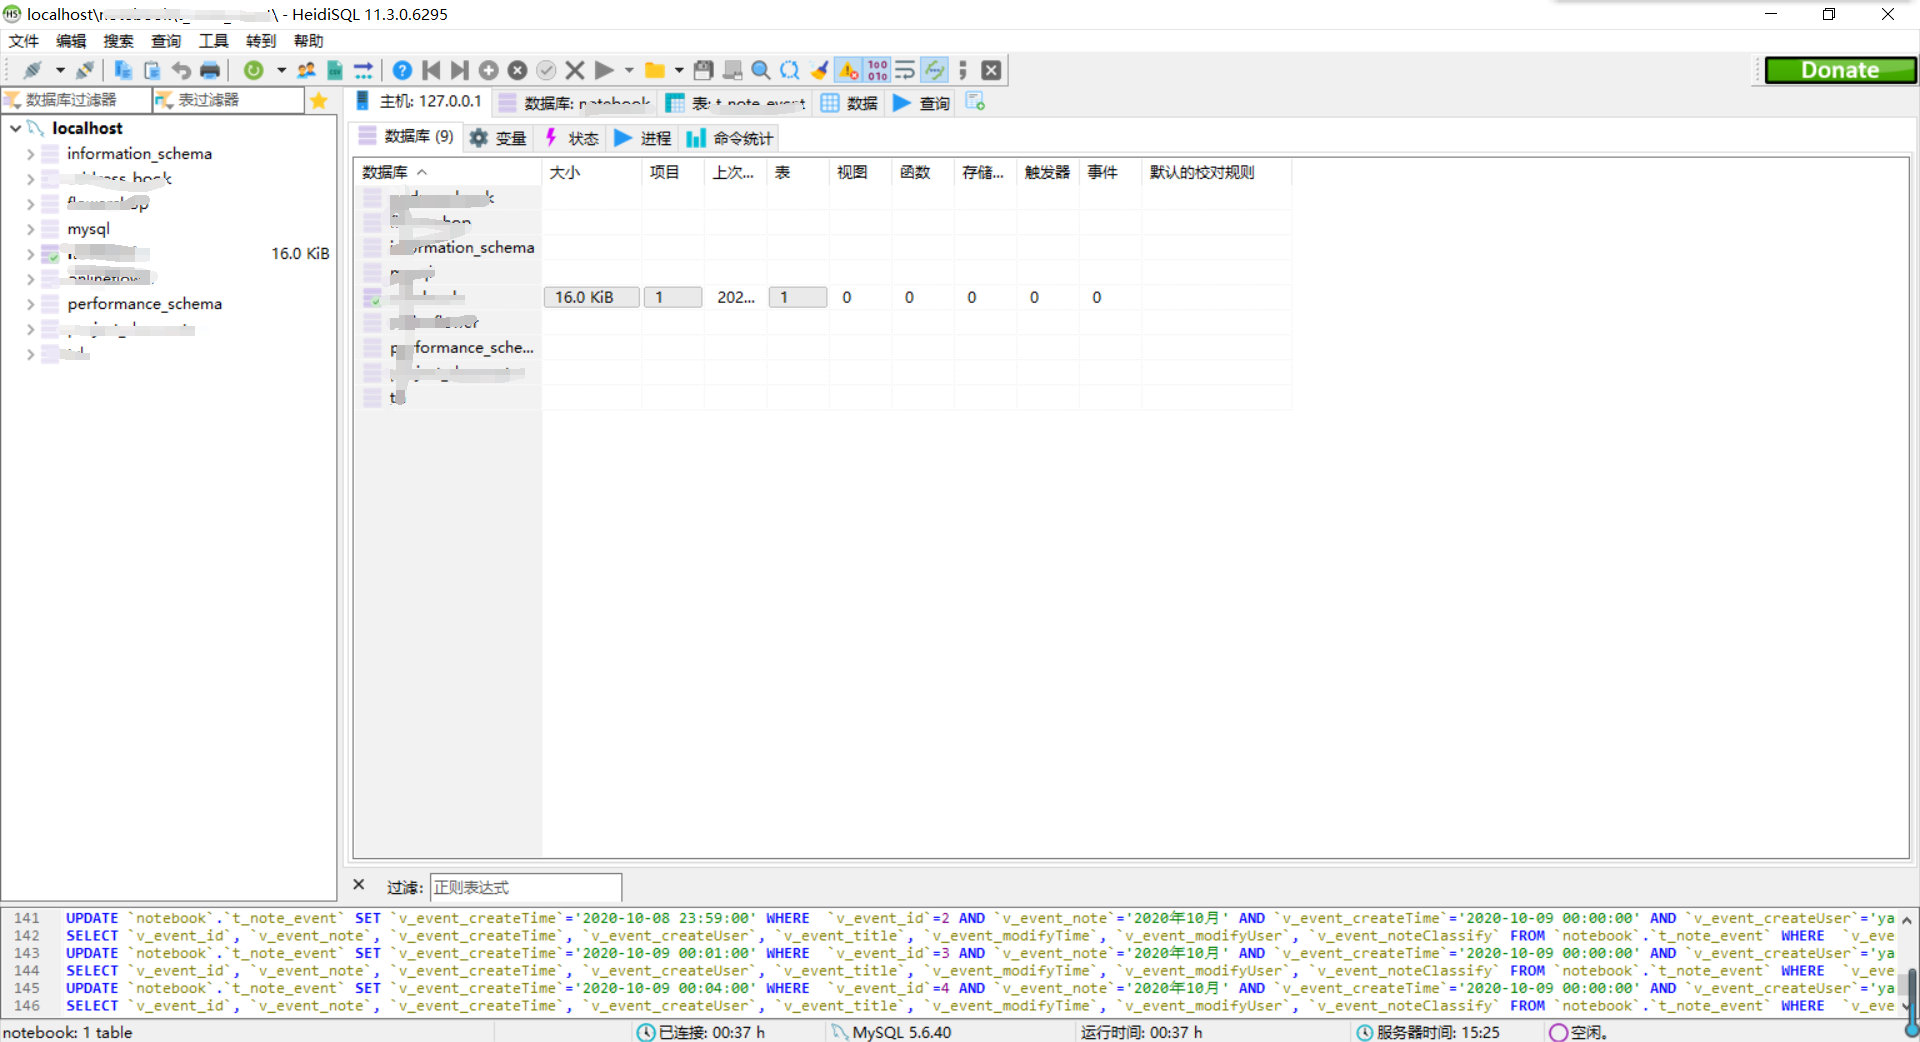
Task: Click the delete row circle-x icon
Action: (x=517, y=70)
